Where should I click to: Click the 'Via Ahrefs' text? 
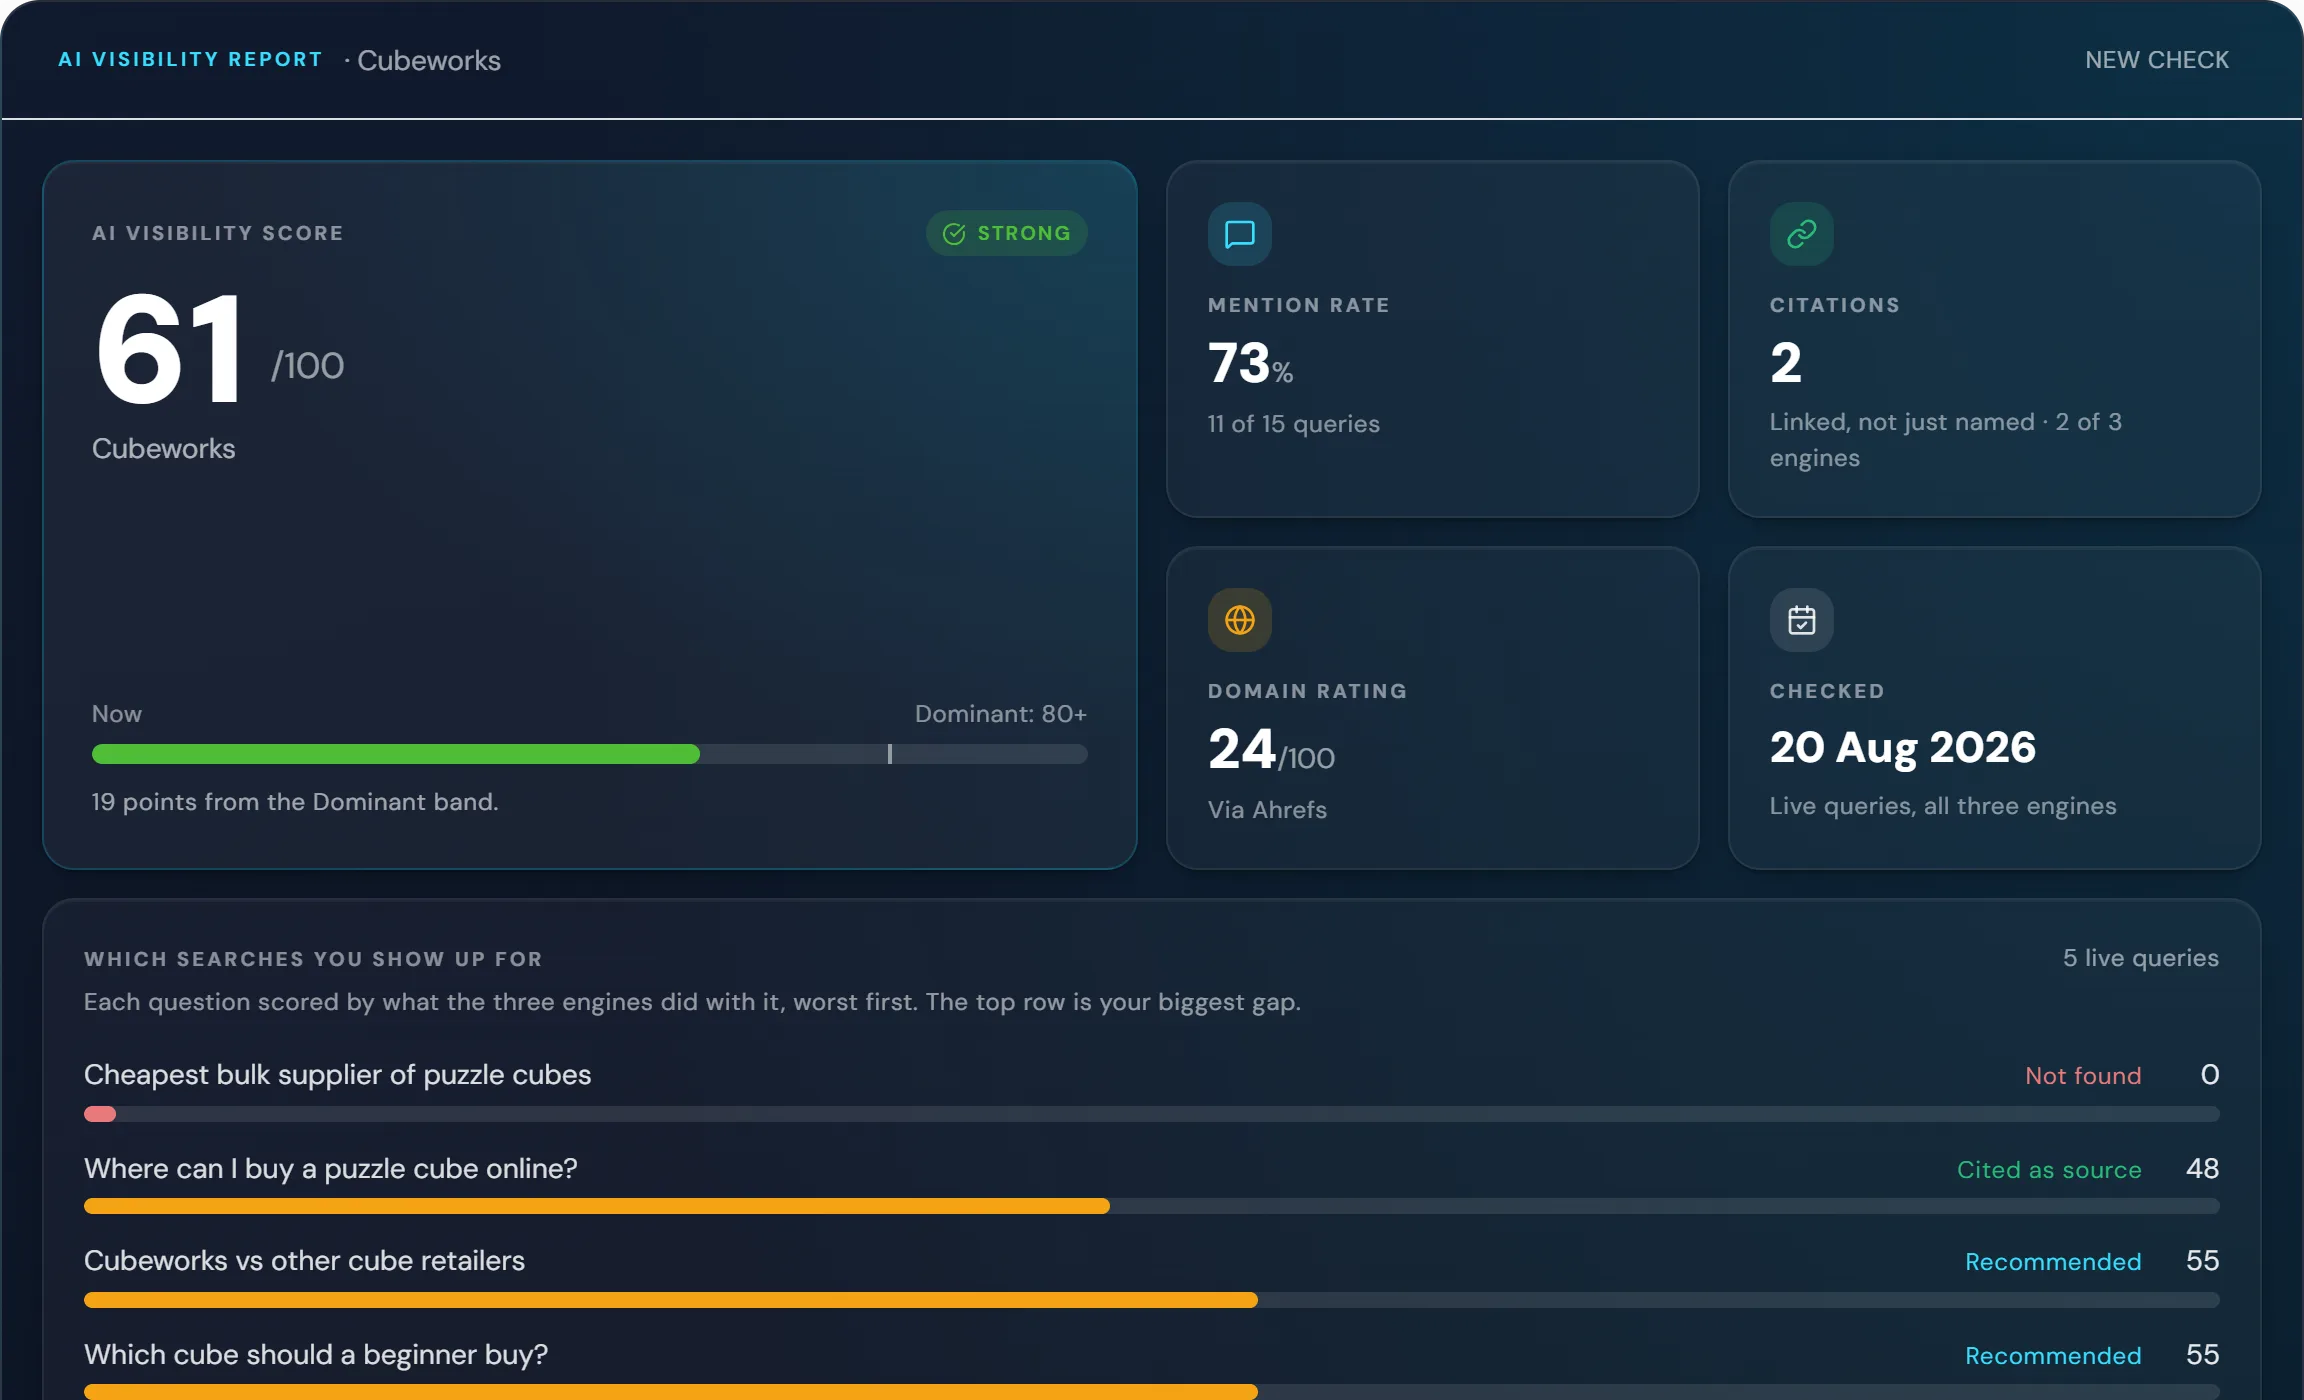(1267, 810)
